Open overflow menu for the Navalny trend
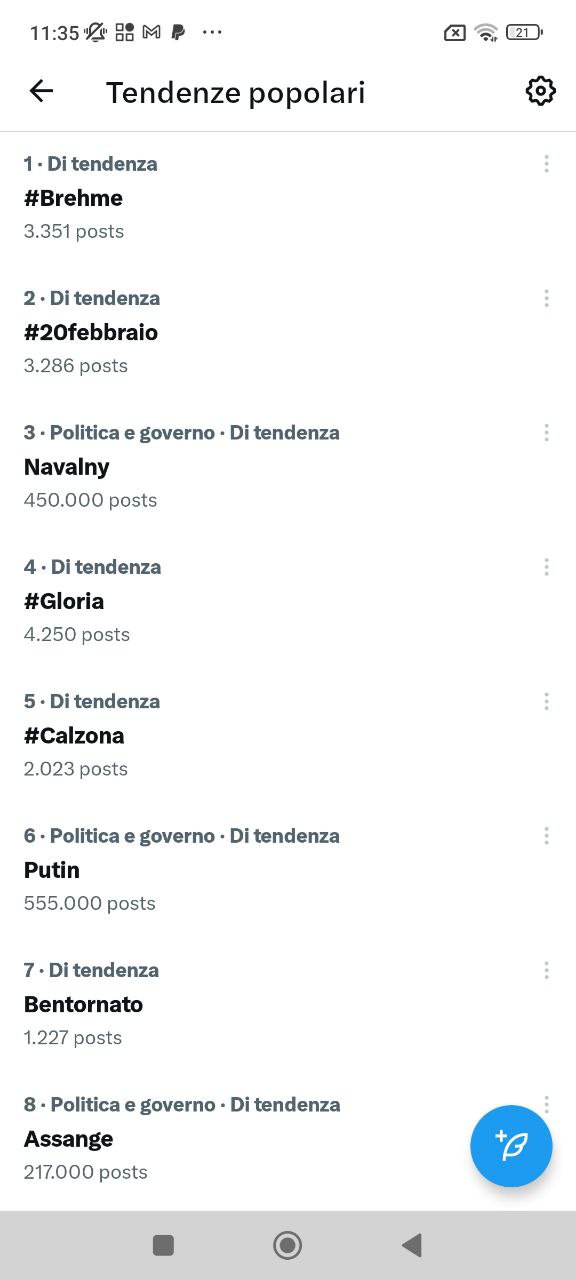 [x=546, y=432]
